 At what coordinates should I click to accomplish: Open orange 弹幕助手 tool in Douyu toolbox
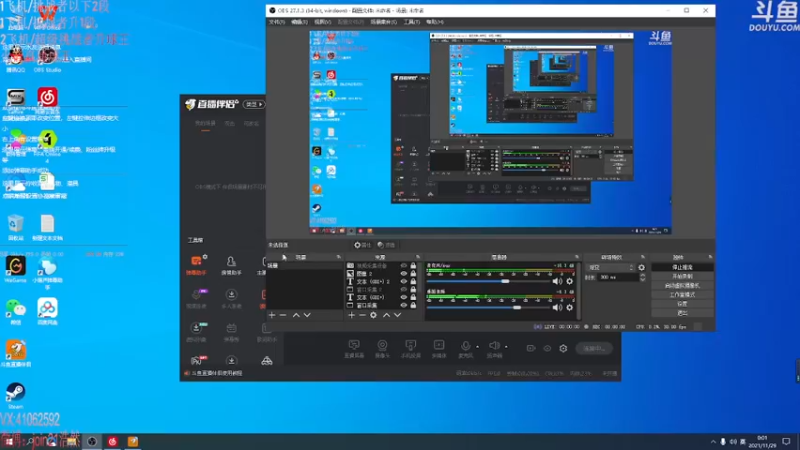click(196, 265)
